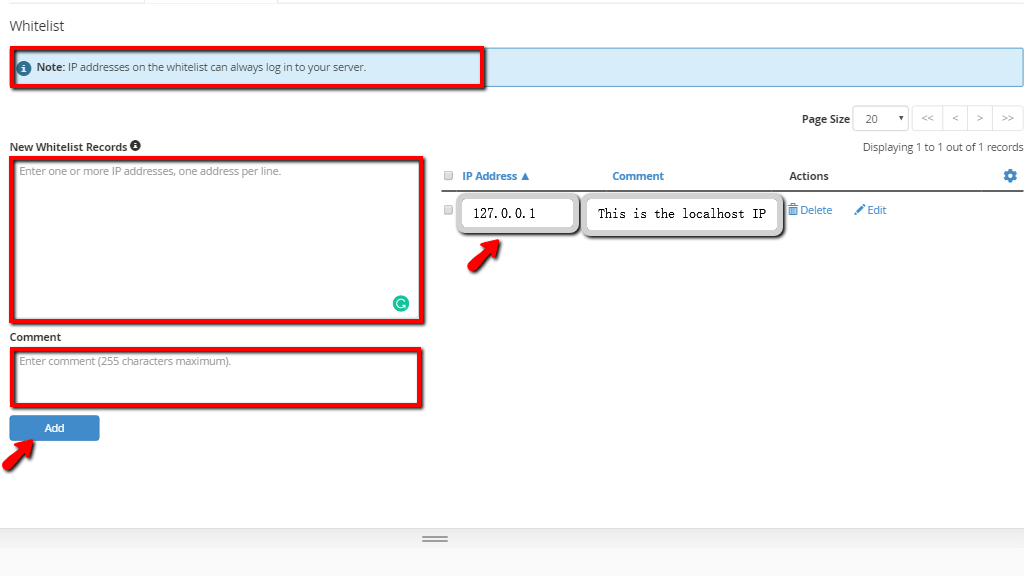Click the info icon in the Note banner
This screenshot has width=1024, height=576.
(24, 68)
